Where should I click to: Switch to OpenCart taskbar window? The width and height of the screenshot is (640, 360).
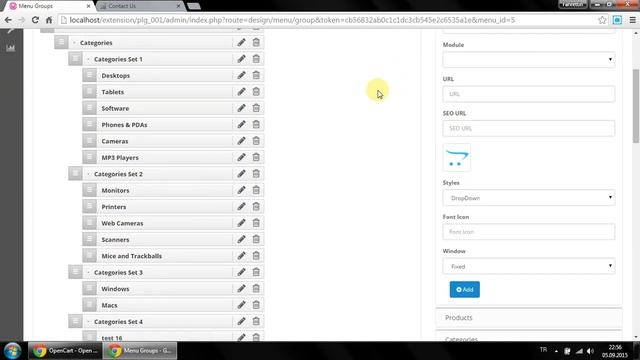(65, 351)
